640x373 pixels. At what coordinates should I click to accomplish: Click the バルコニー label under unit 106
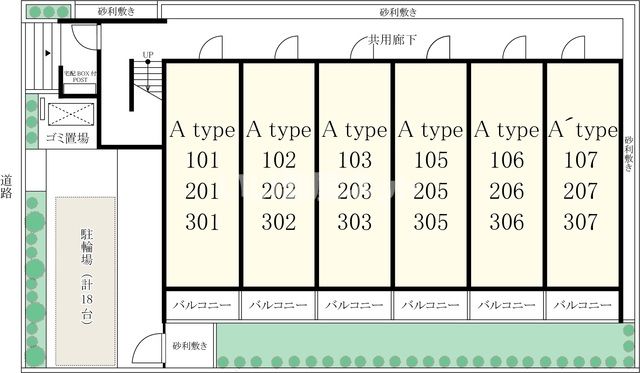tap(507, 305)
